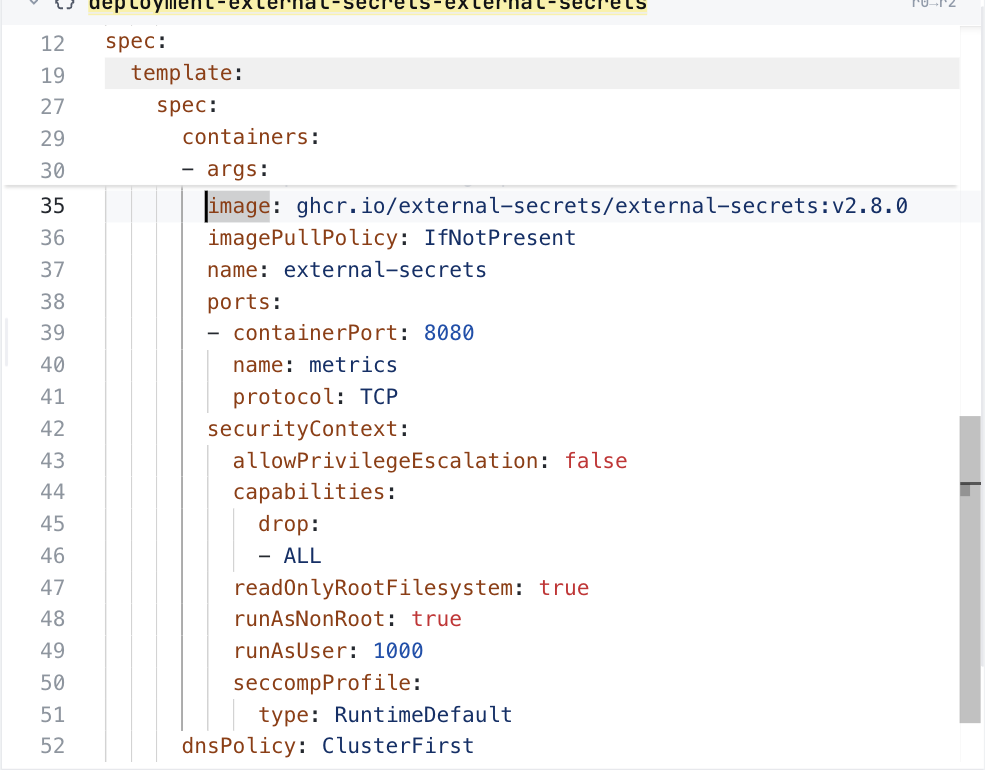Click the 'protocol' key
985x770 pixels.
(283, 397)
